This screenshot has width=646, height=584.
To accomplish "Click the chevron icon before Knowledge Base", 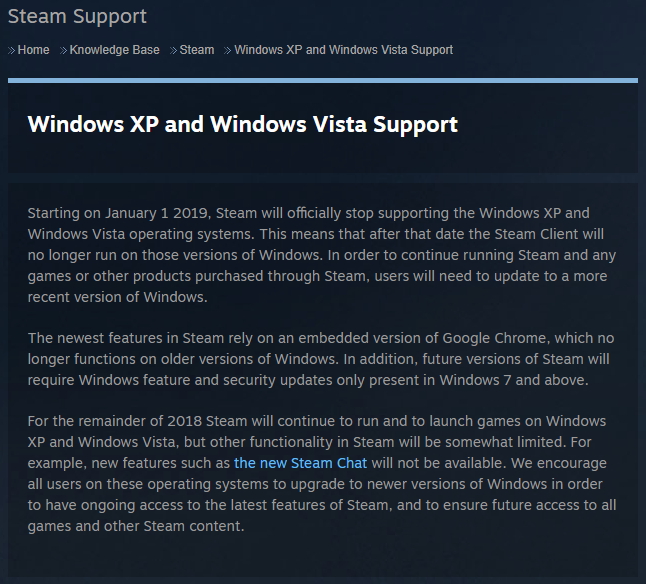I will (64, 50).
